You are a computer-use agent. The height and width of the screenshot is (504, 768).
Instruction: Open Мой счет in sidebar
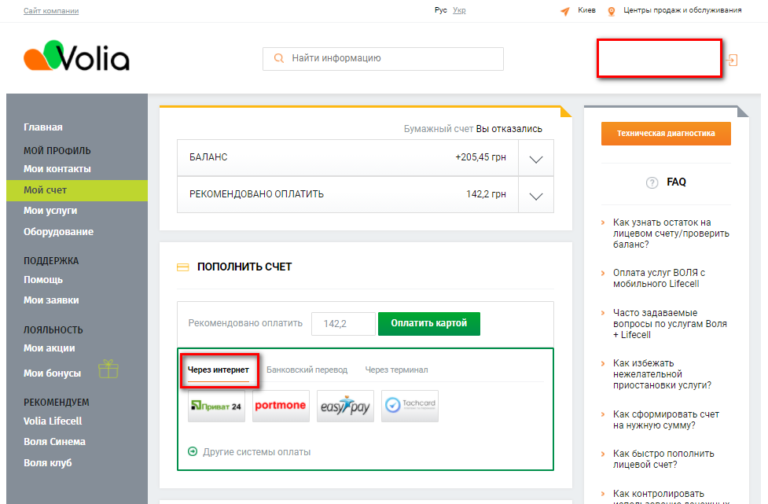(77, 190)
